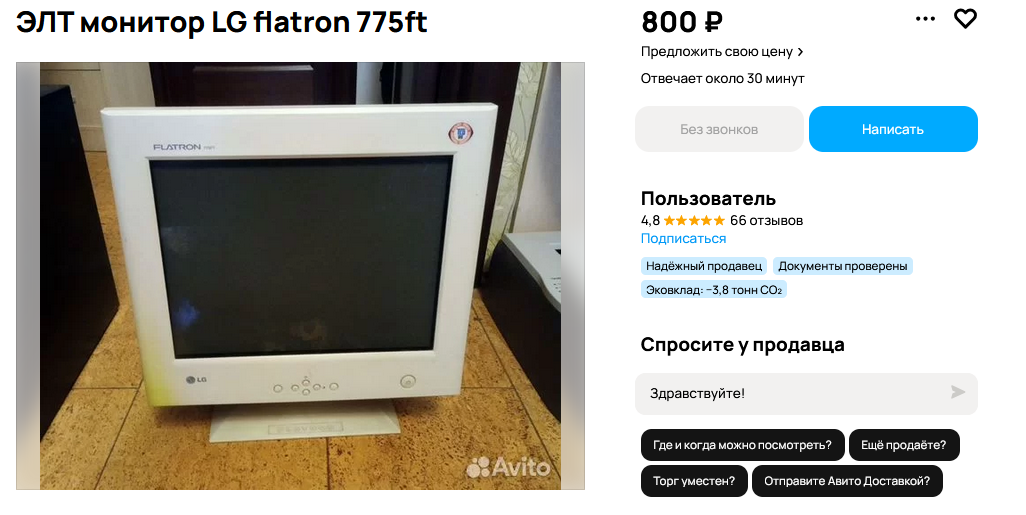Click the Avito watermark on the photo
Image resolution: width=1026 pixels, height=515 pixels.
tap(508, 467)
